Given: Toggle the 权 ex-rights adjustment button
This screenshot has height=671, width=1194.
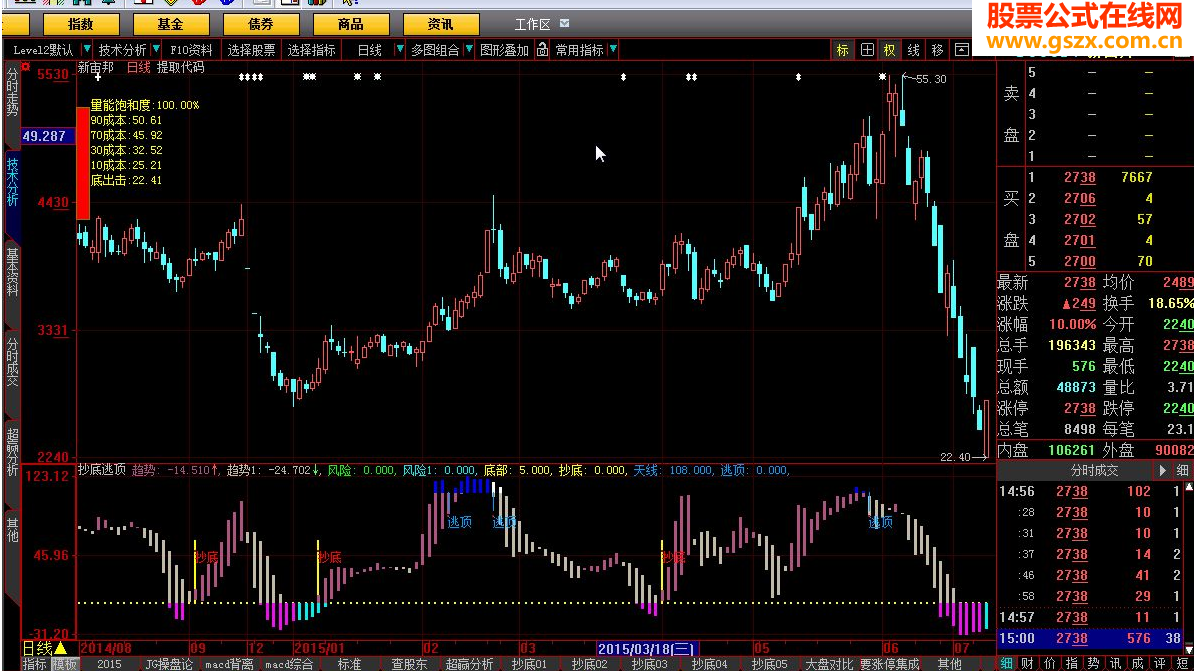Looking at the screenshot, I should click(x=889, y=50).
